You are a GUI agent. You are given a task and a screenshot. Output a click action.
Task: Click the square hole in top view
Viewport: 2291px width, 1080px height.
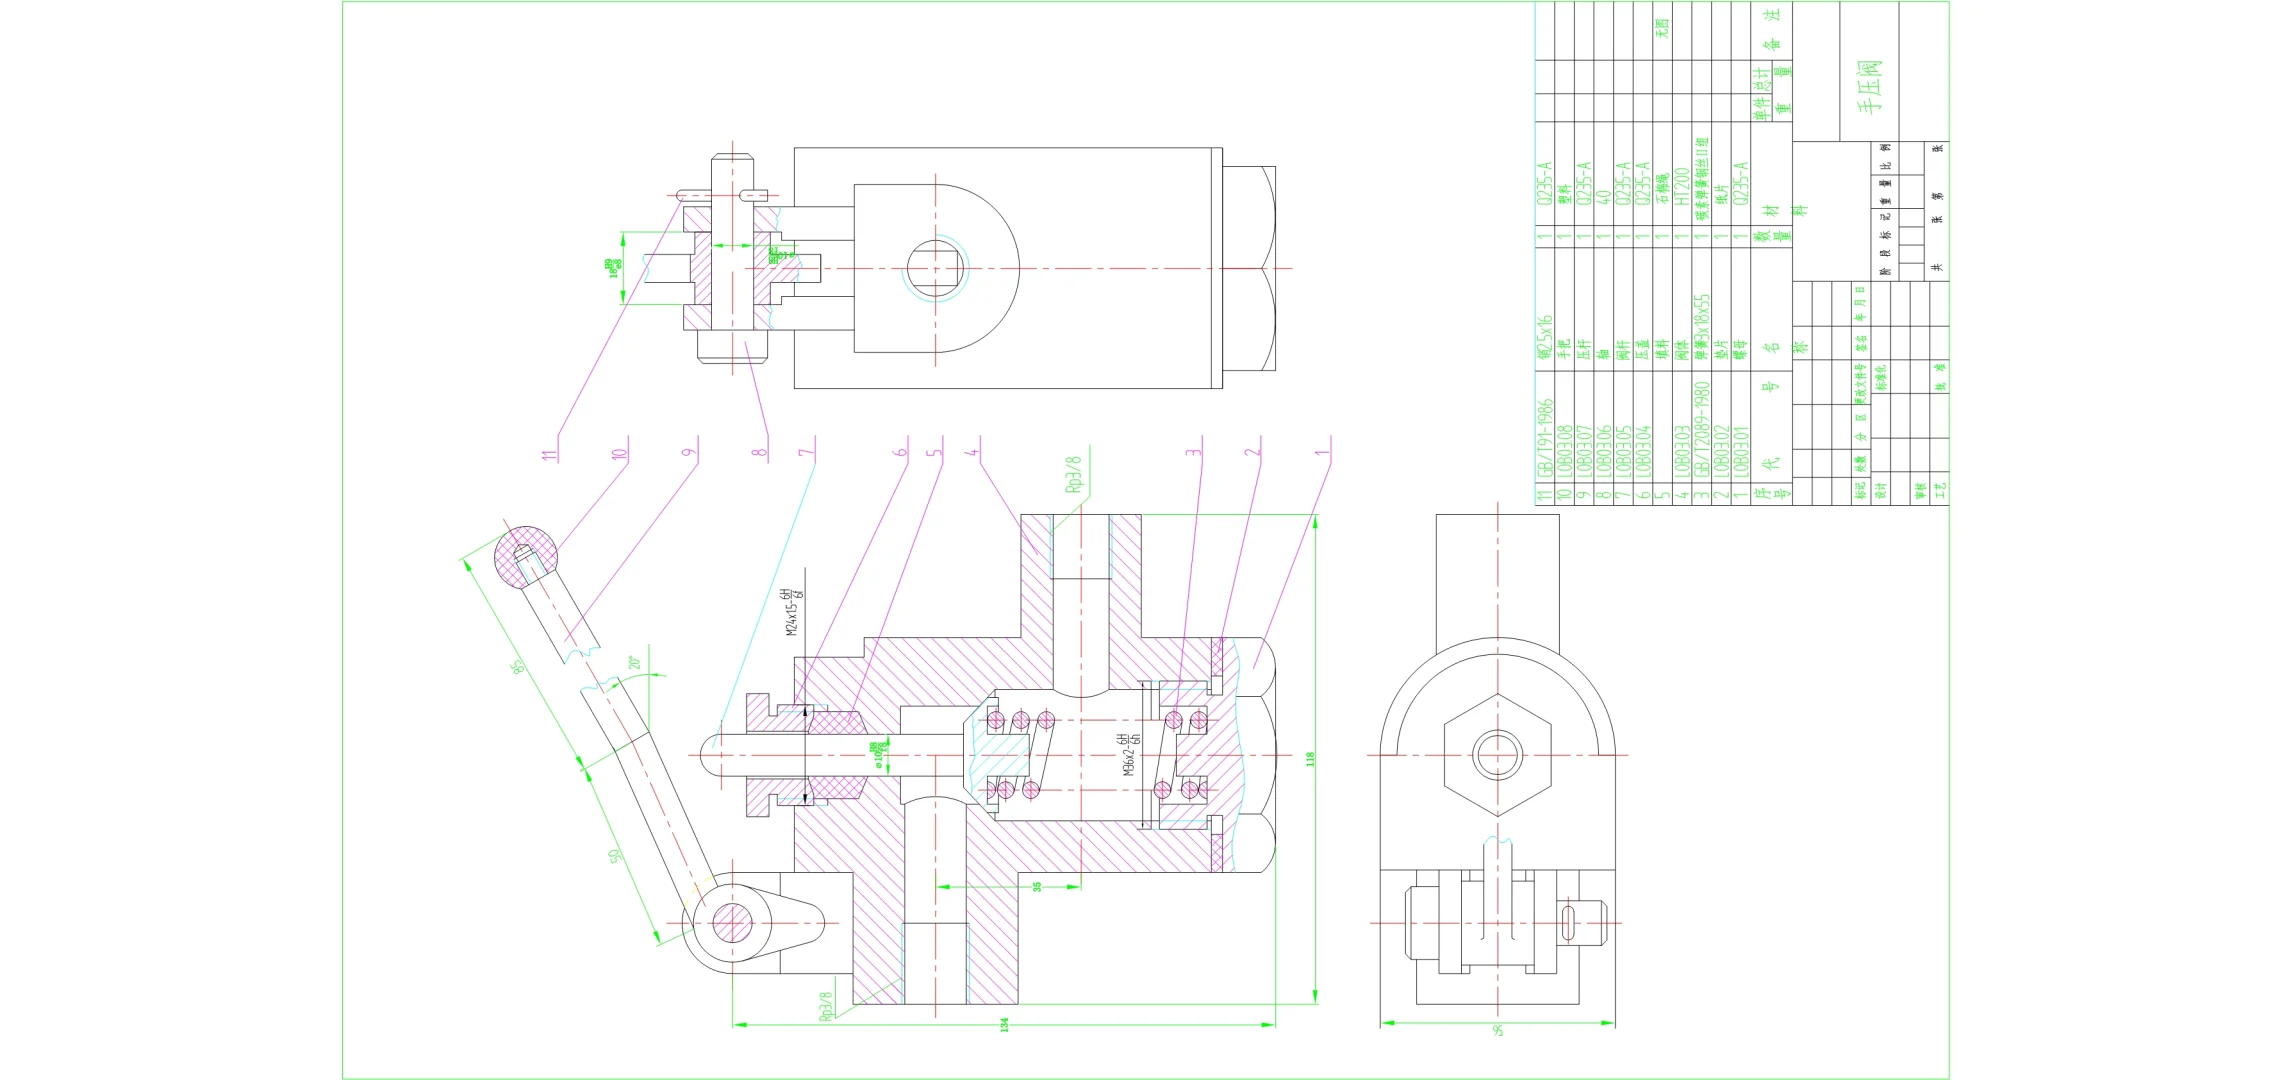pos(936,268)
